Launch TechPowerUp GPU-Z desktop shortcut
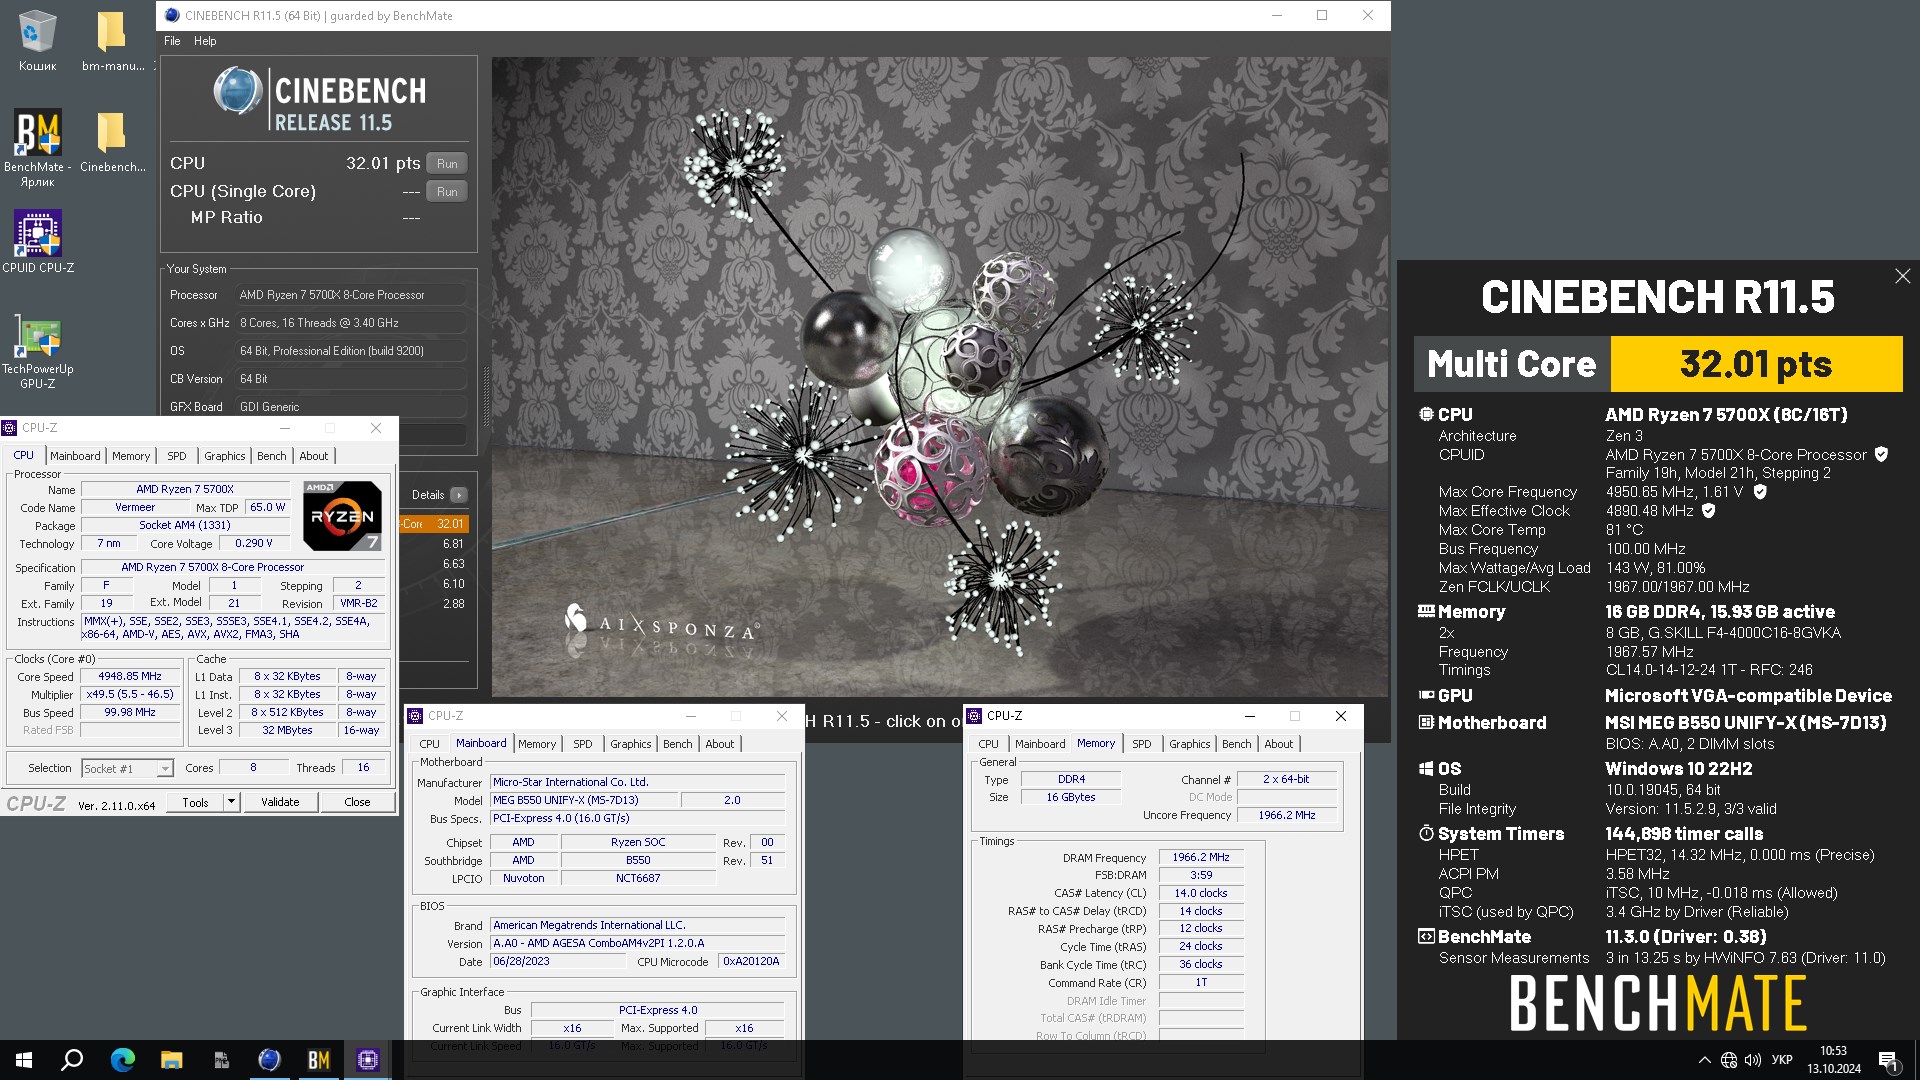The height and width of the screenshot is (1080, 1920). pos(37,352)
